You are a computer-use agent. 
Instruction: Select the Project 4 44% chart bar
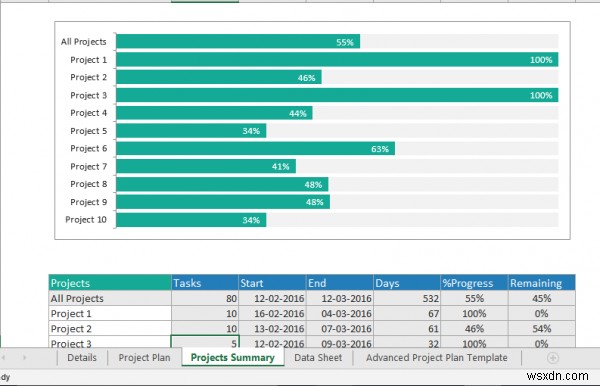pyautogui.click(x=214, y=113)
